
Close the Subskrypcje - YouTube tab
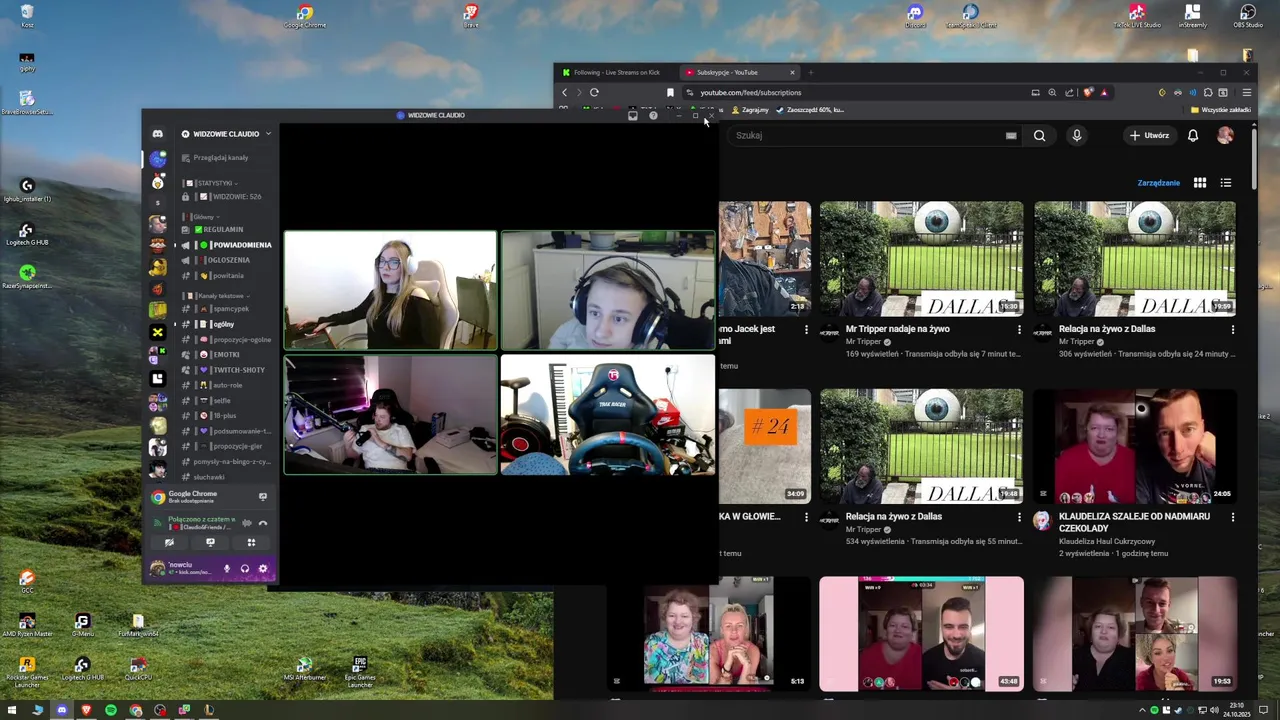792,72
